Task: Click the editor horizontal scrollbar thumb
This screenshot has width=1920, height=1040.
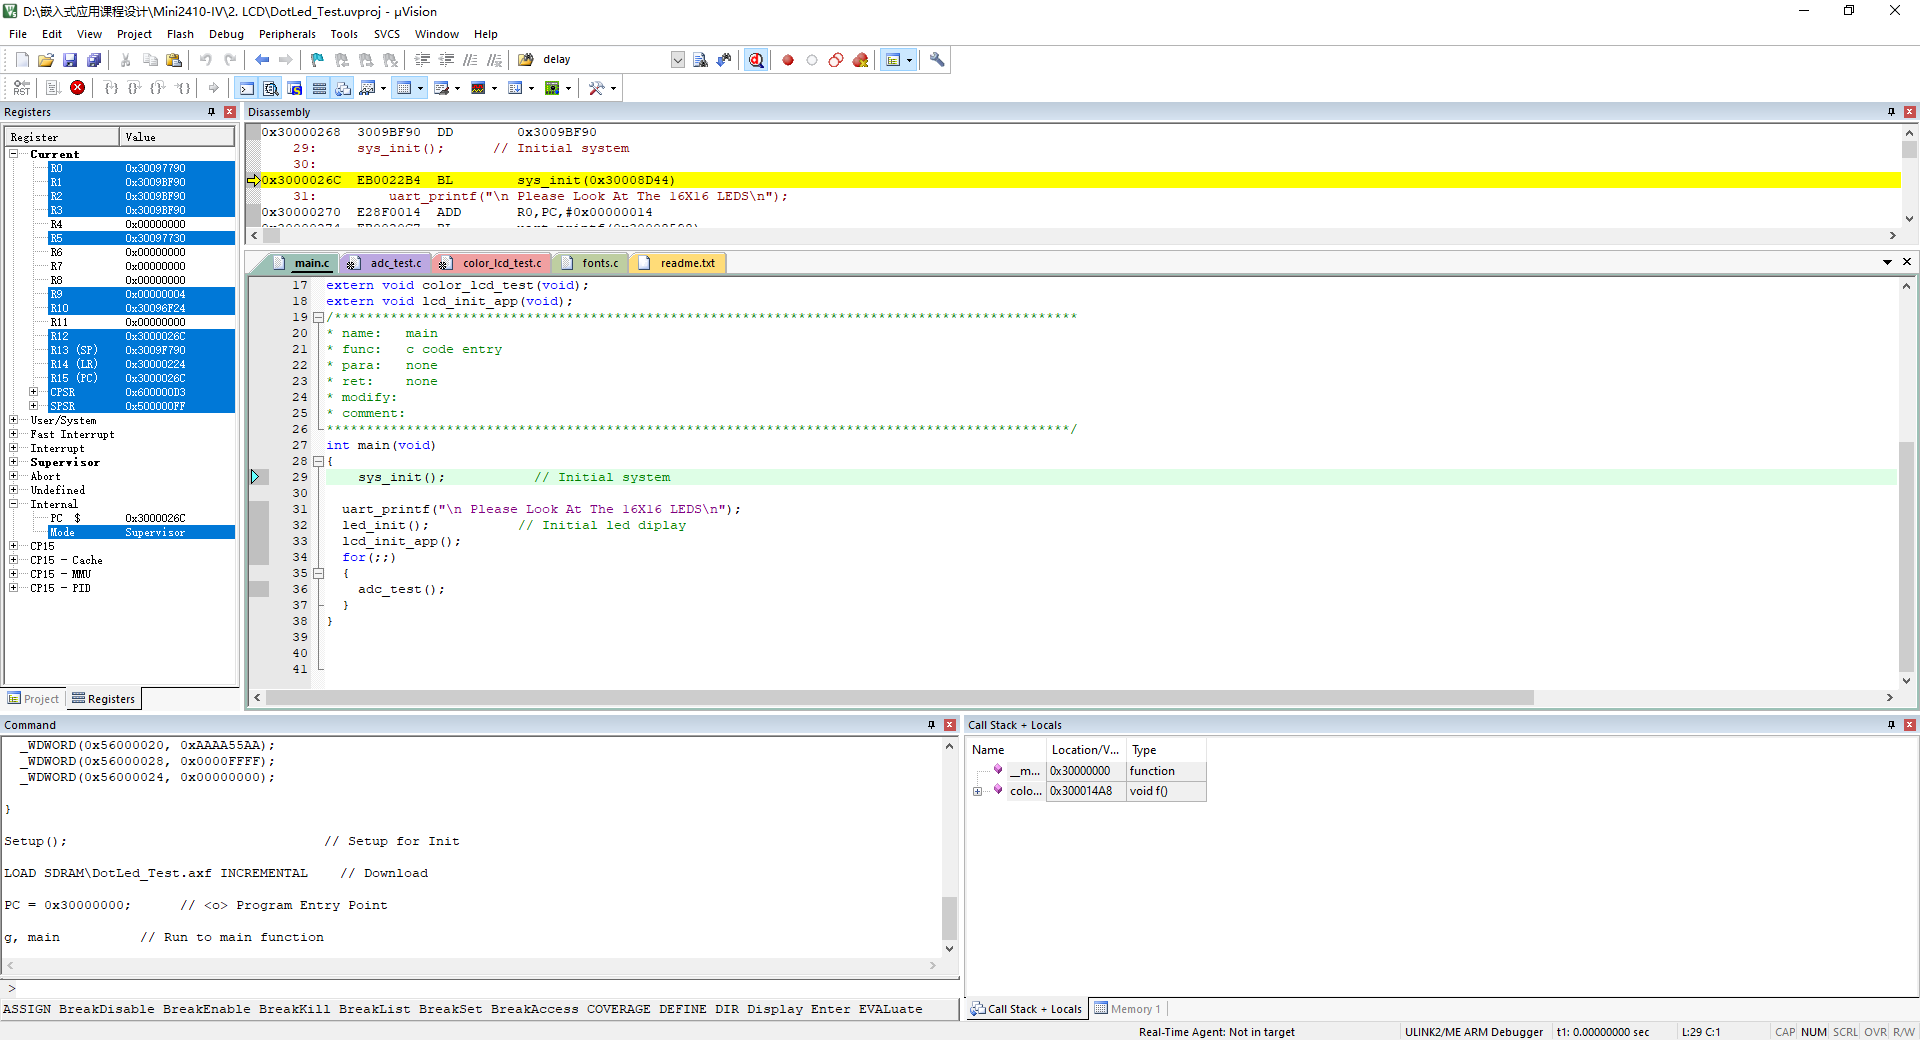Action: [x=900, y=698]
